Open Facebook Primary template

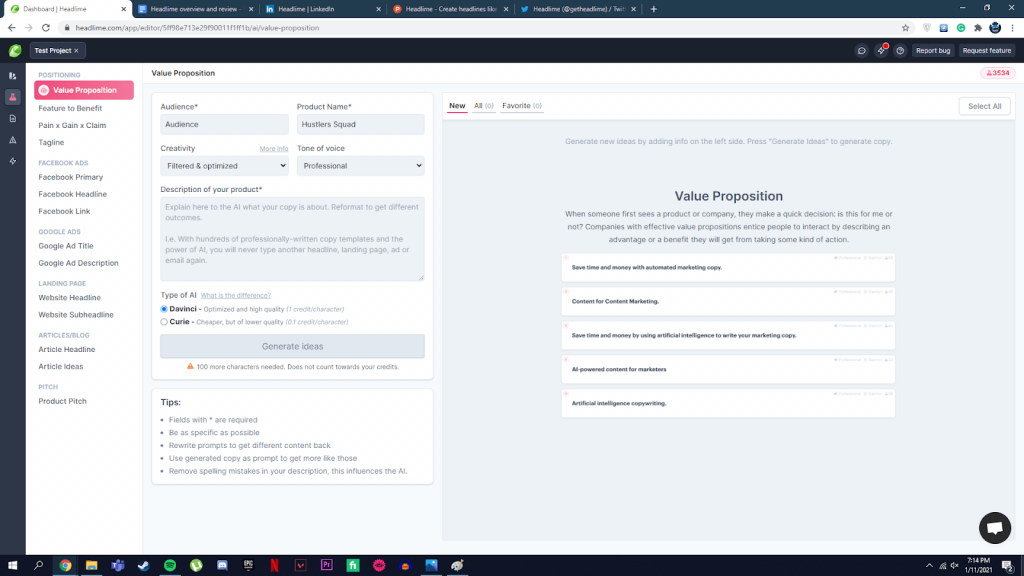tap(71, 177)
